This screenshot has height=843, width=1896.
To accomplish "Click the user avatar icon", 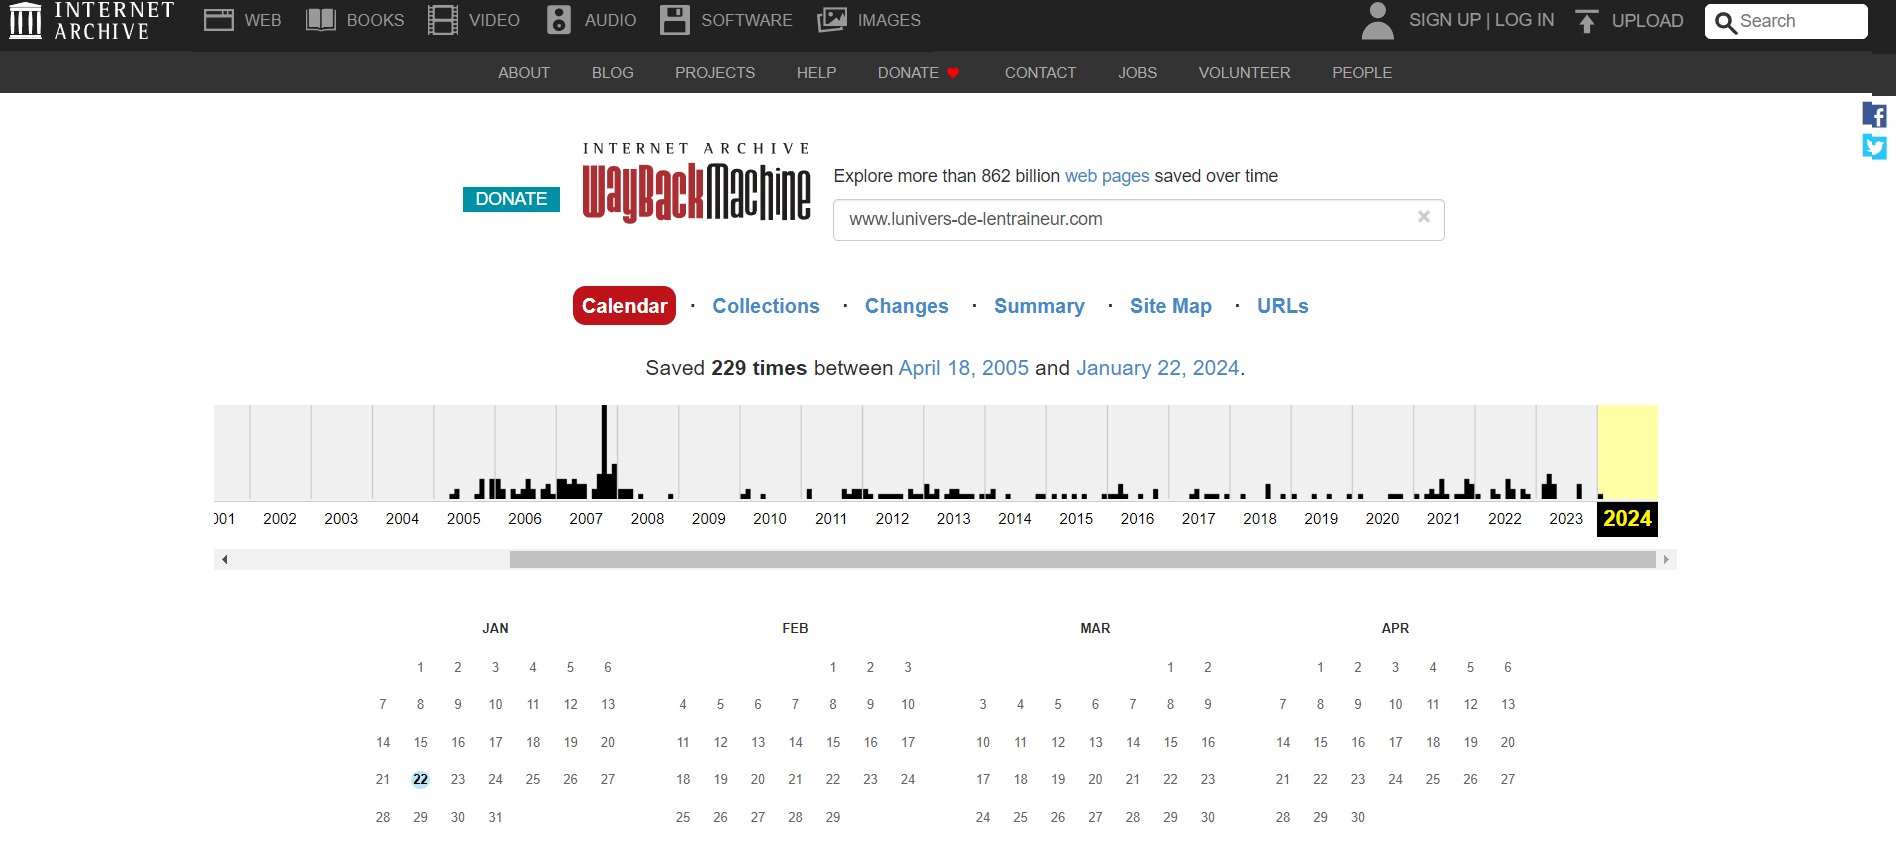I will click(x=1377, y=20).
